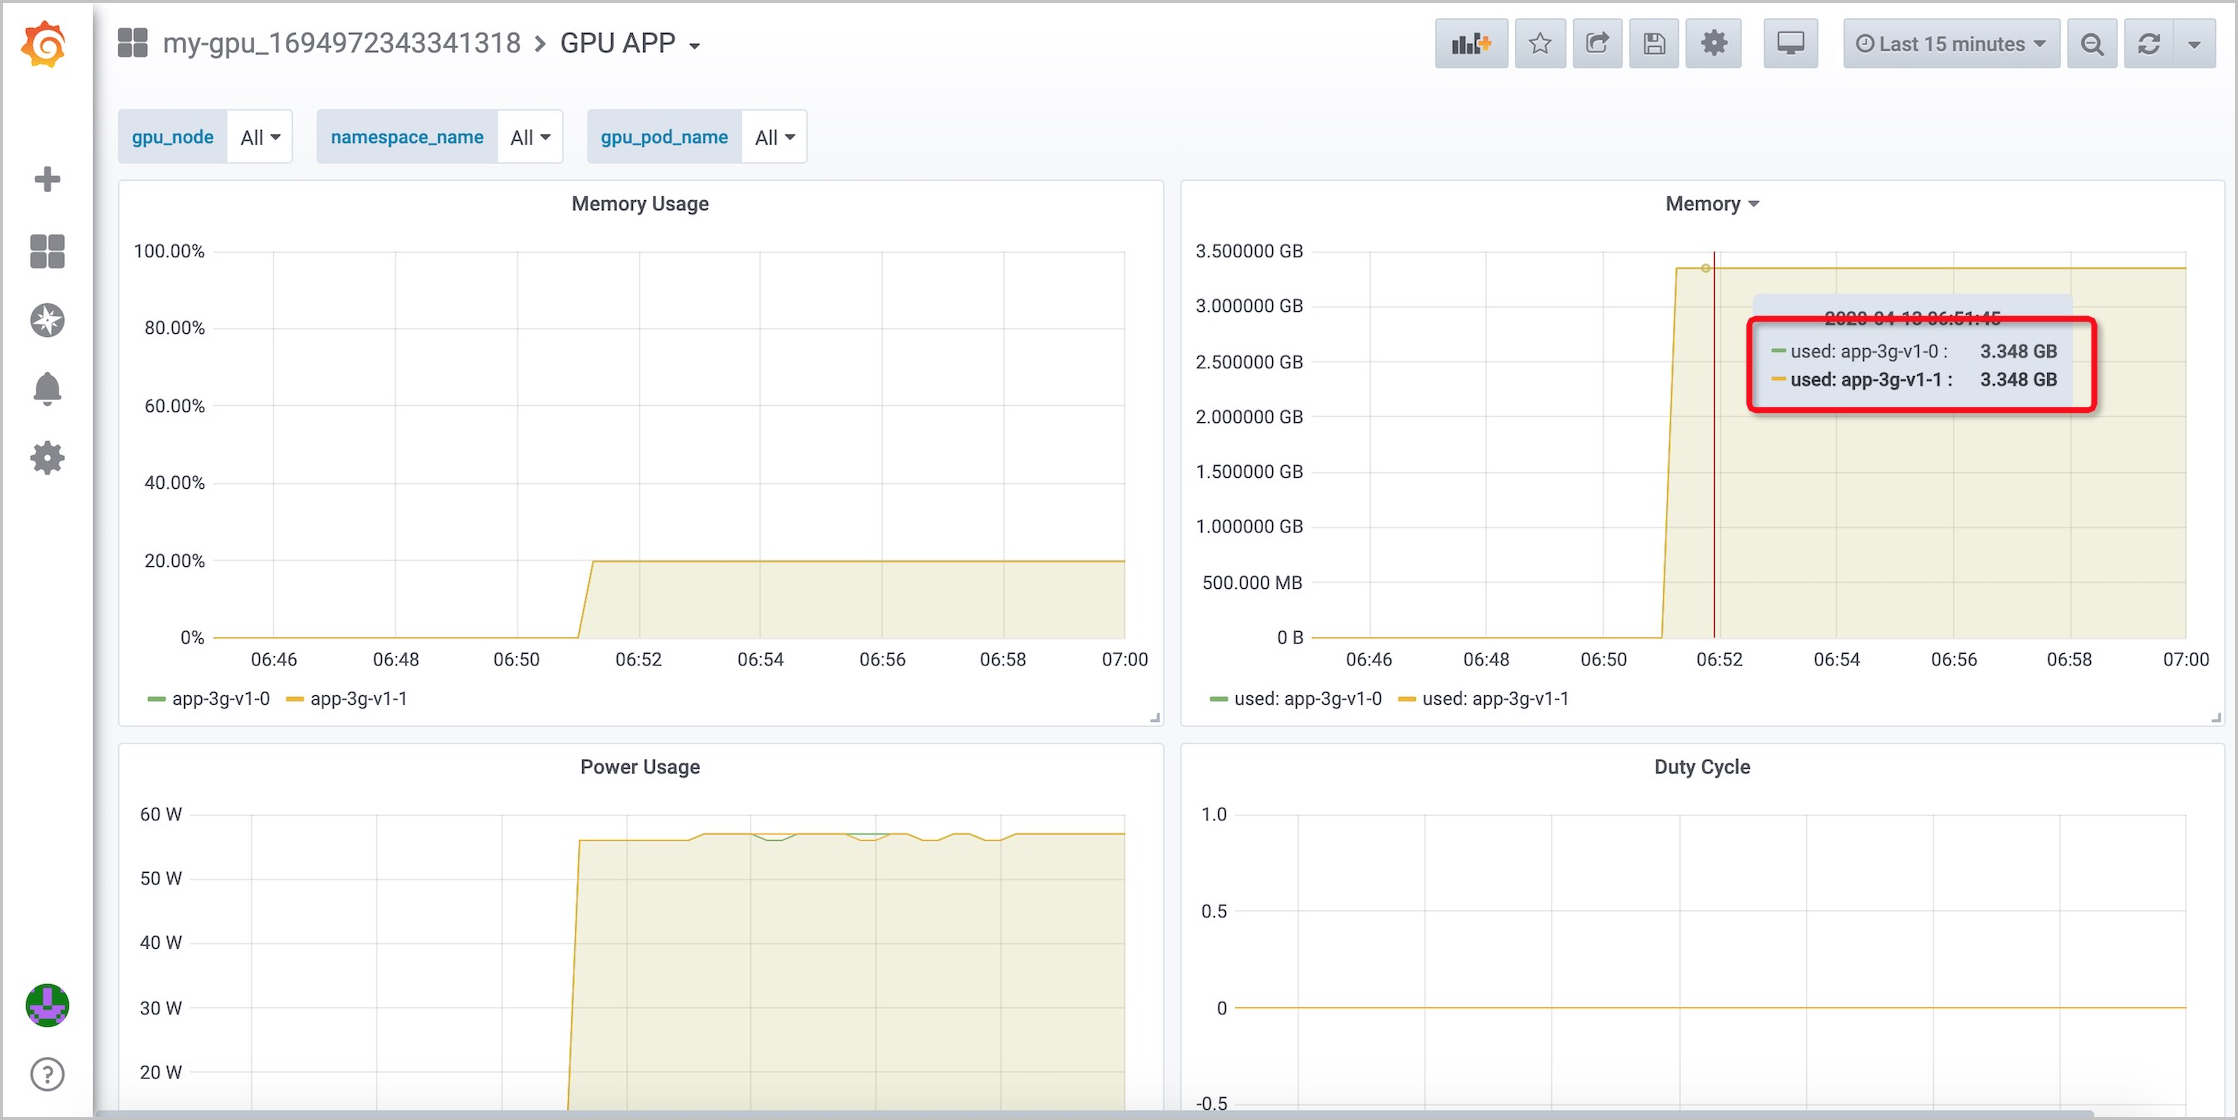Open the Configuration gear in sidebar
This screenshot has height=1120, width=2238.
(x=46, y=457)
